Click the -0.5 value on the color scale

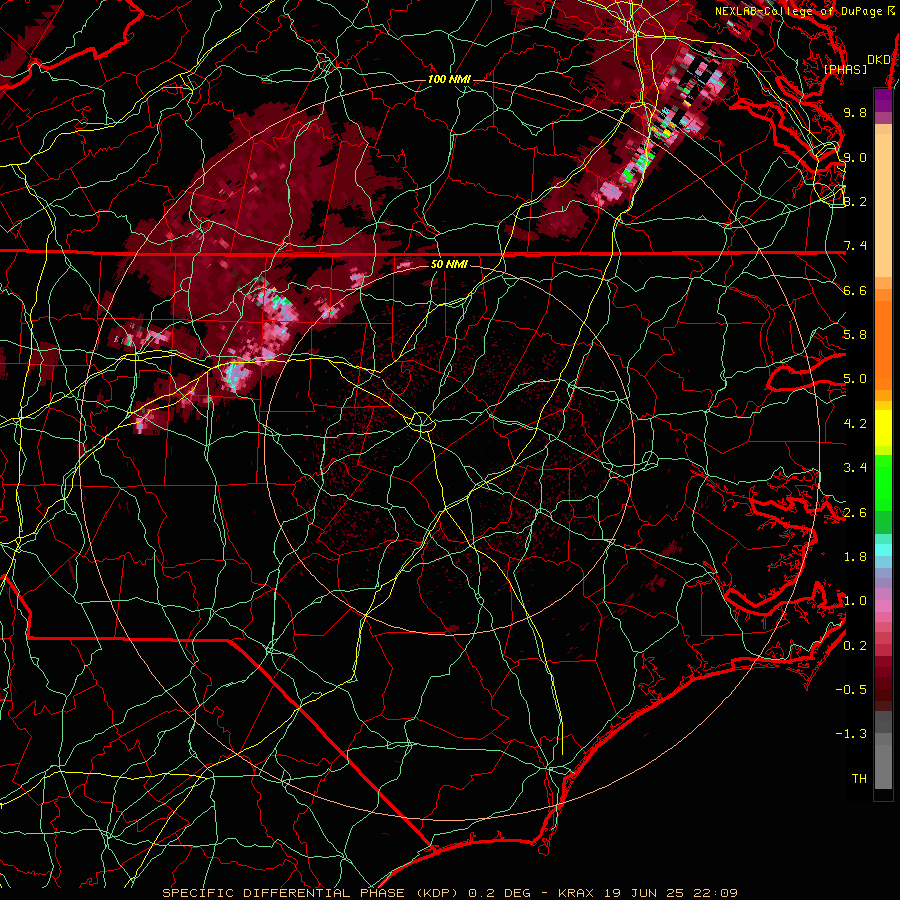pos(851,690)
